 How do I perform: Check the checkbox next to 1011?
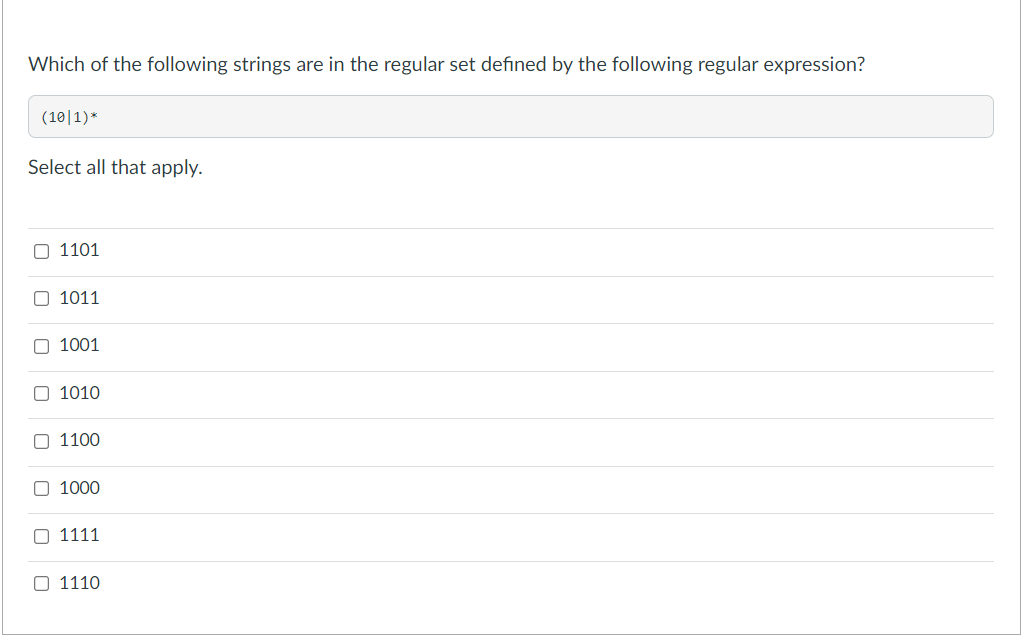click(41, 298)
